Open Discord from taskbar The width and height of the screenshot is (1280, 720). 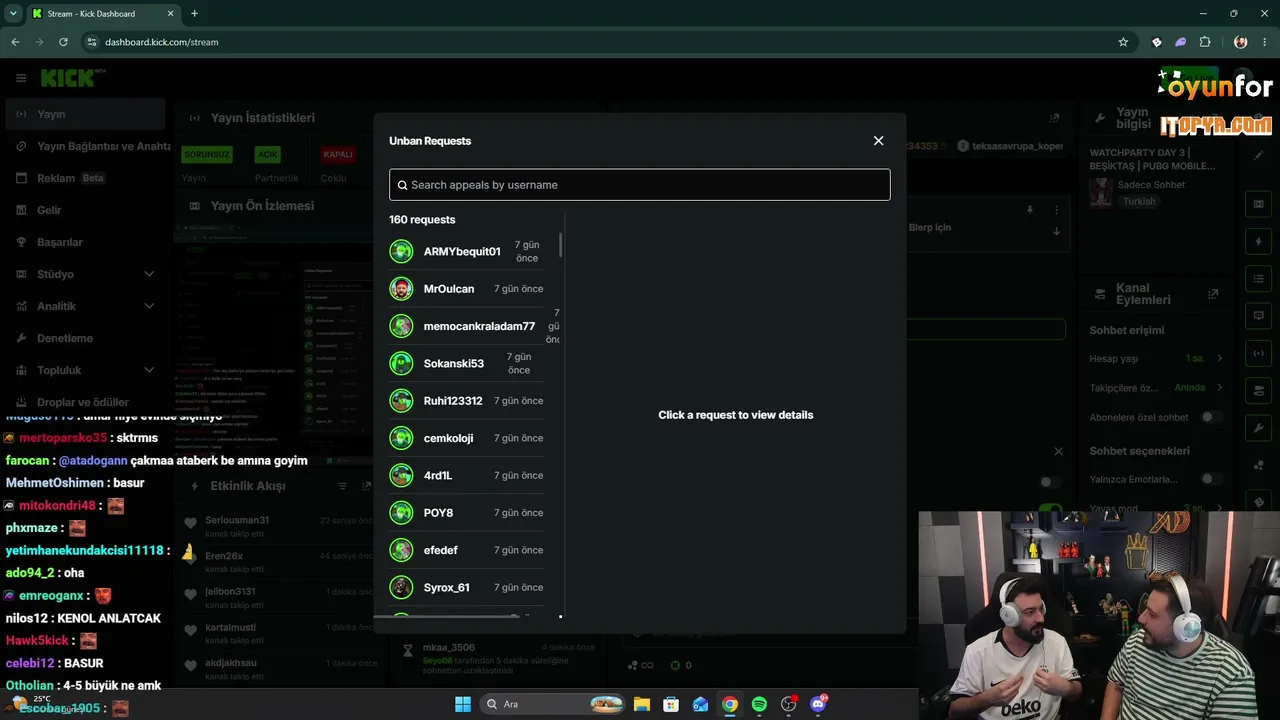coord(818,704)
